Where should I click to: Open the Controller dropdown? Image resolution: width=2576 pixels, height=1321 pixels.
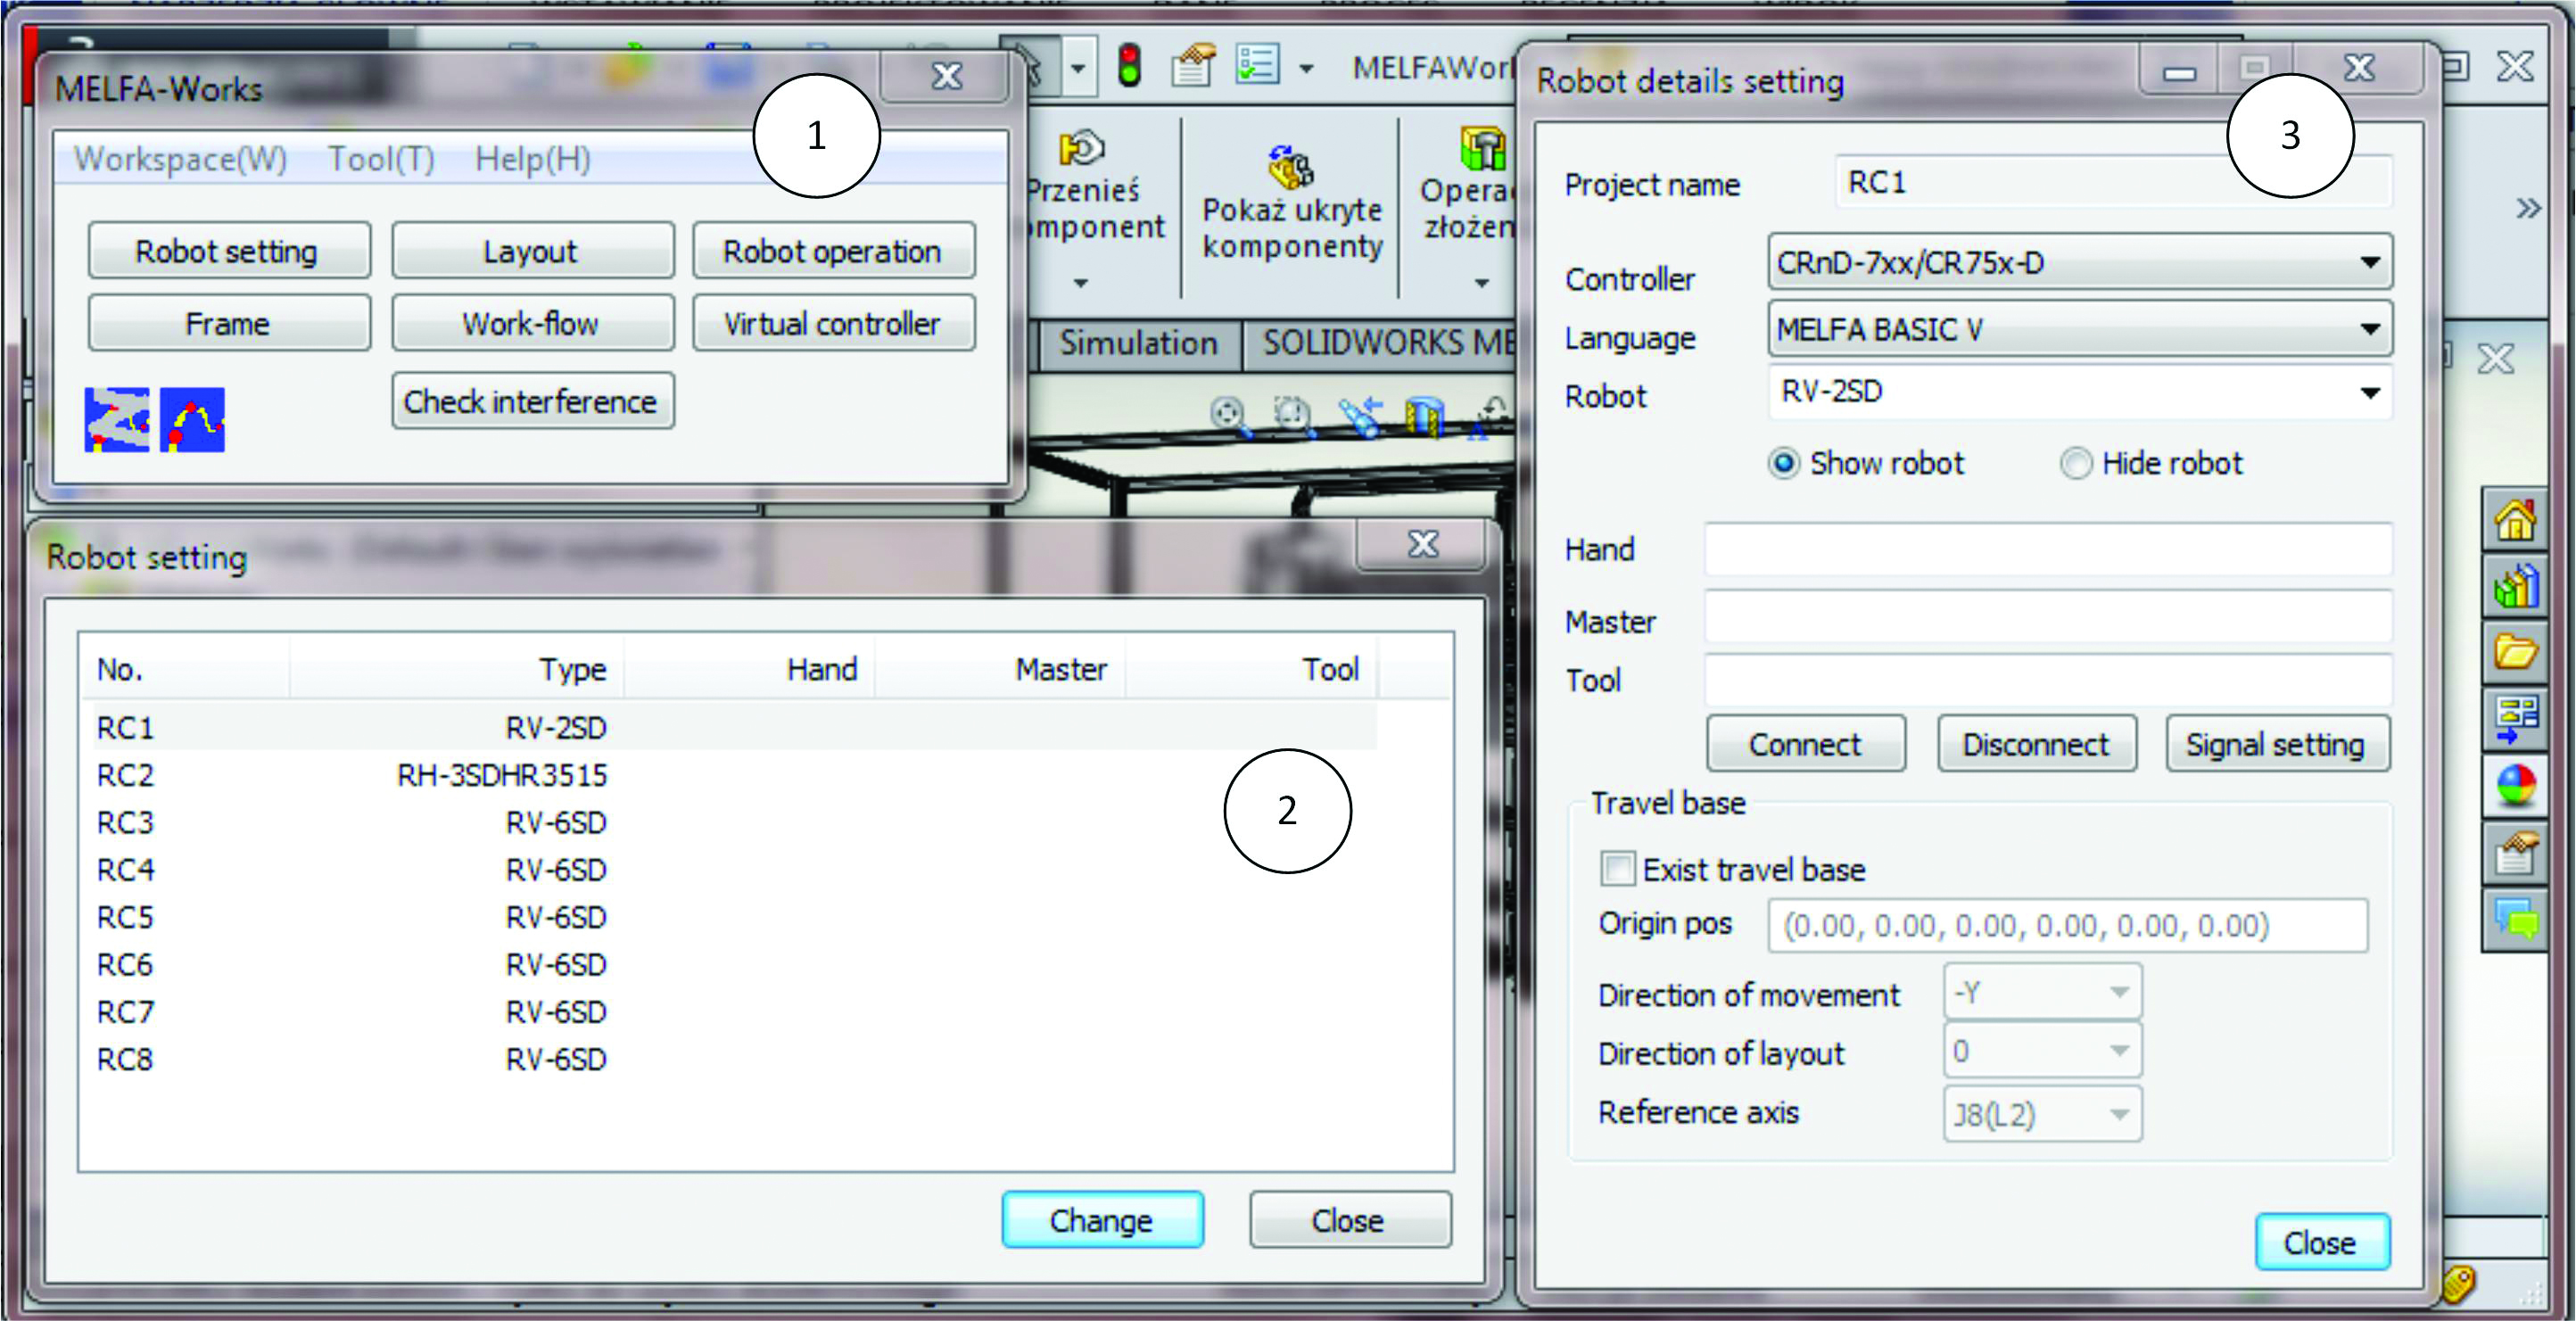(2080, 263)
